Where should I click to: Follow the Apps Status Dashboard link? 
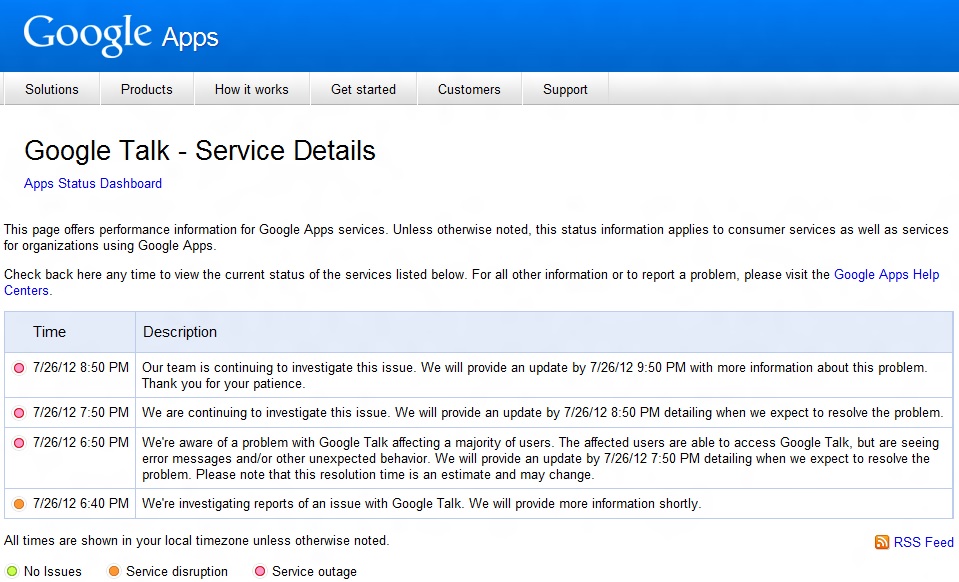click(x=93, y=183)
